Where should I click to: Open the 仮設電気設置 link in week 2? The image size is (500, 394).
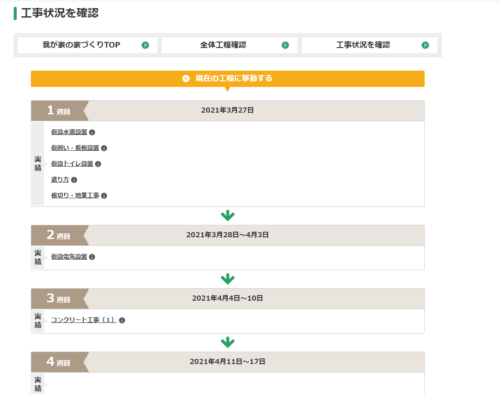tap(69, 257)
